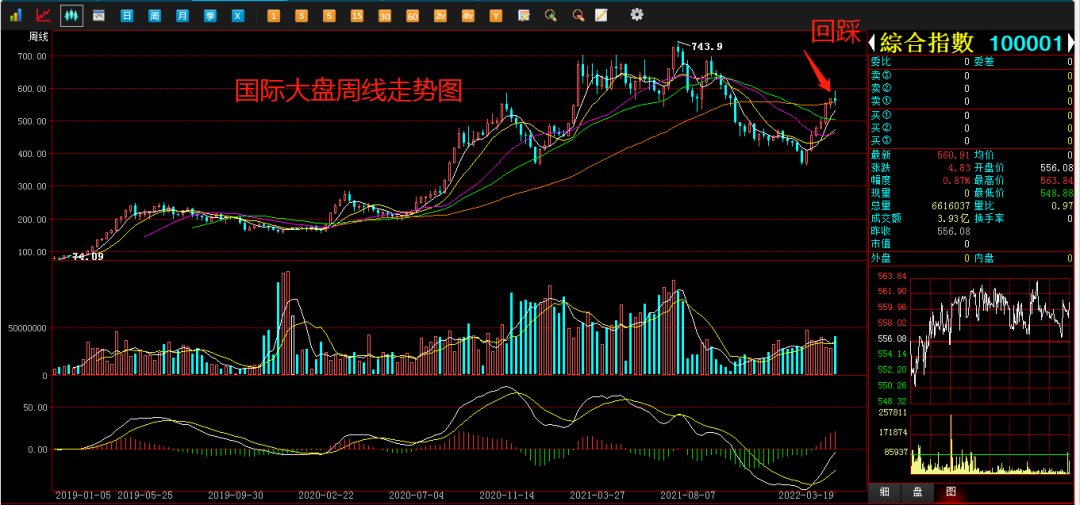The image size is (1080, 505).
Task: Switch to quarterly period (季)
Action: [209, 14]
